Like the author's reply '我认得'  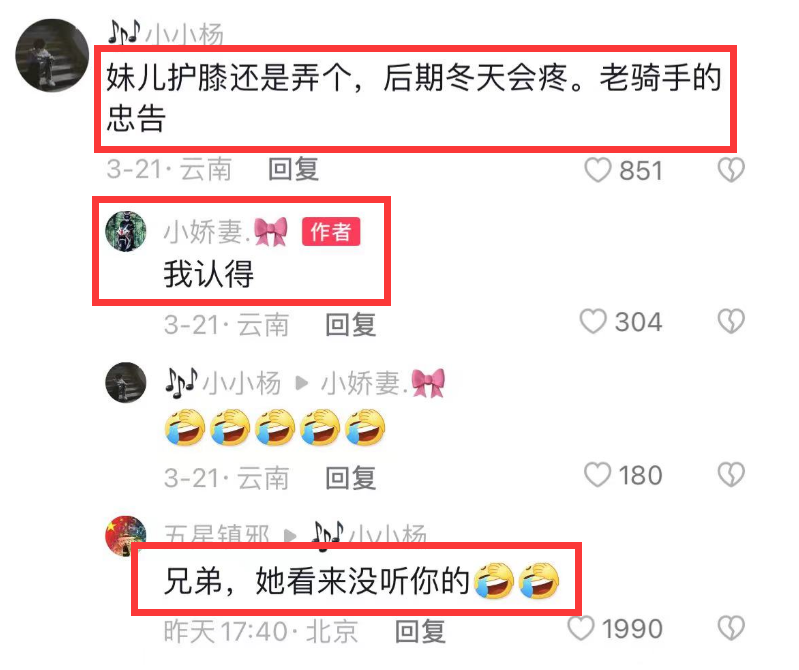[x=593, y=321]
